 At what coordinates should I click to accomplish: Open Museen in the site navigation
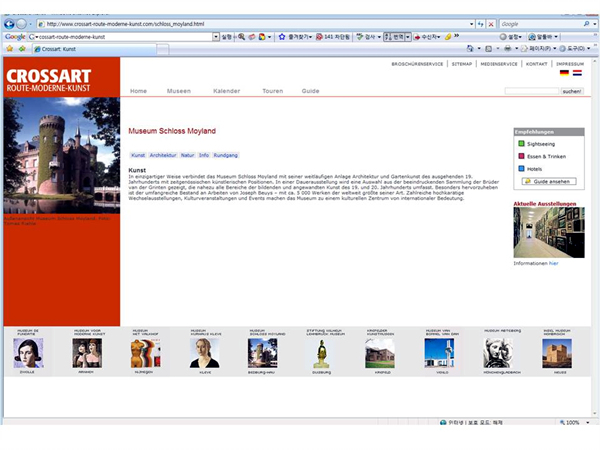point(179,91)
